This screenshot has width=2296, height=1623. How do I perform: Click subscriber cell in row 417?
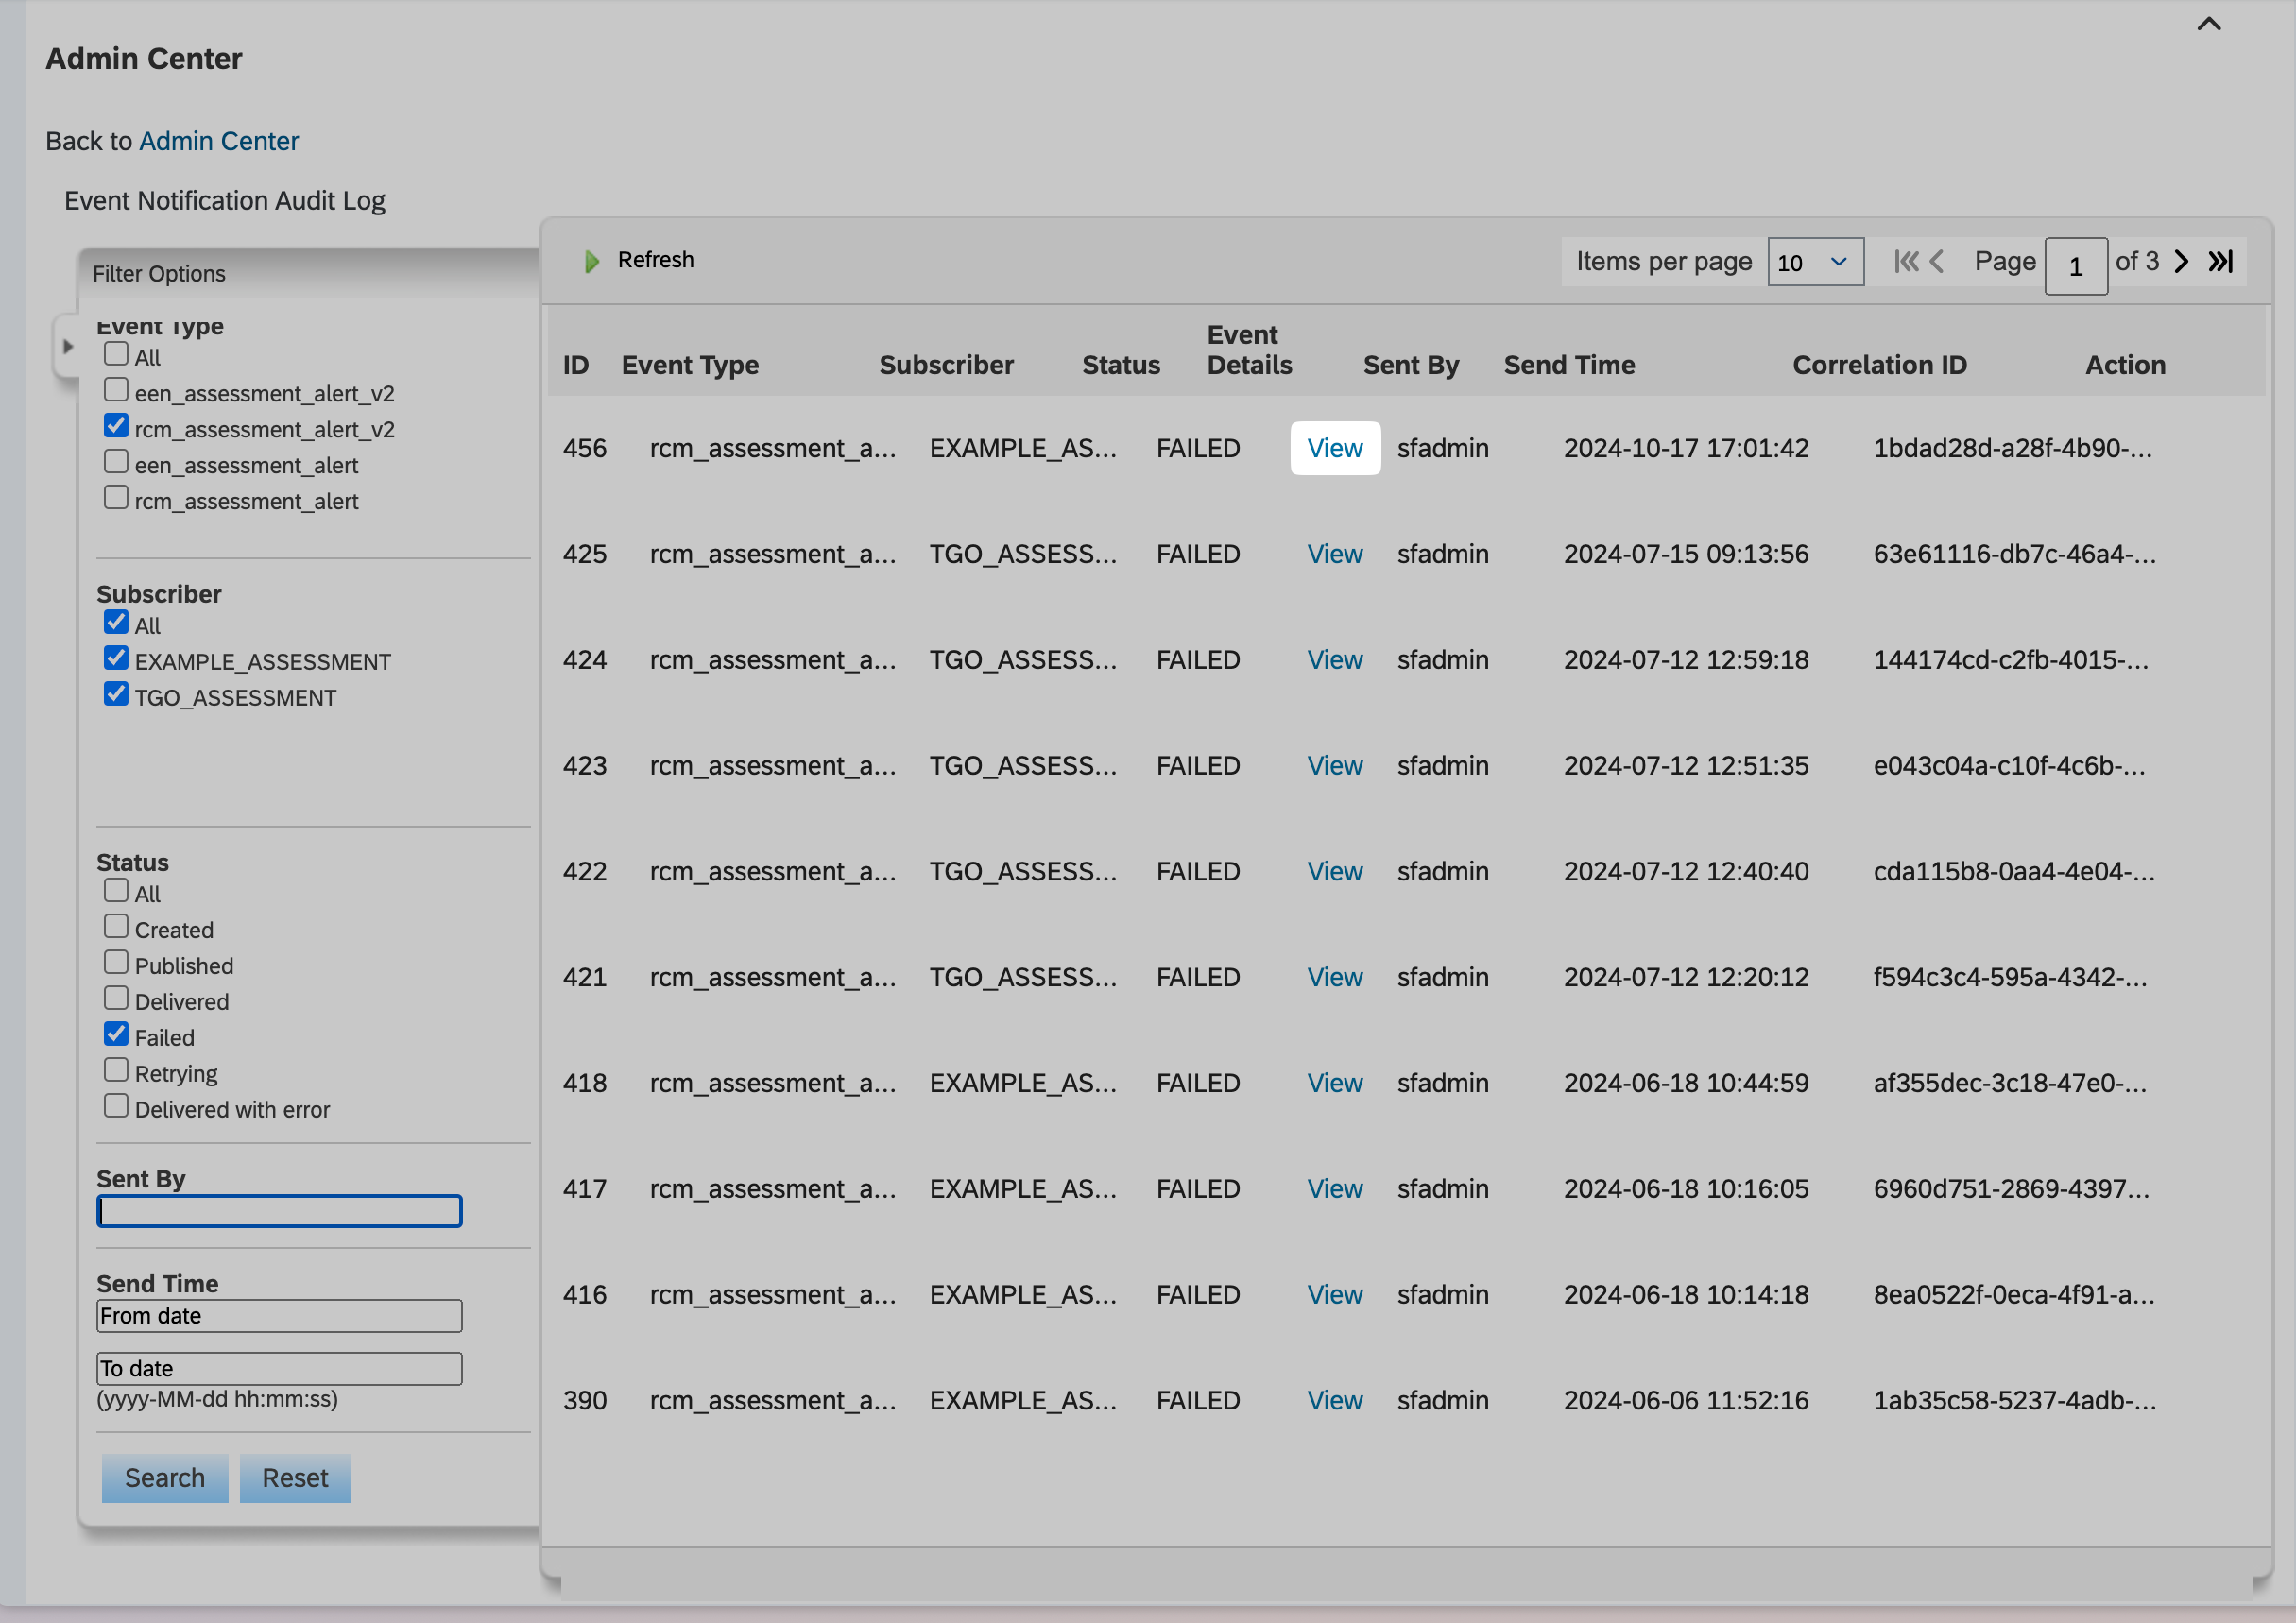pos(1023,1189)
